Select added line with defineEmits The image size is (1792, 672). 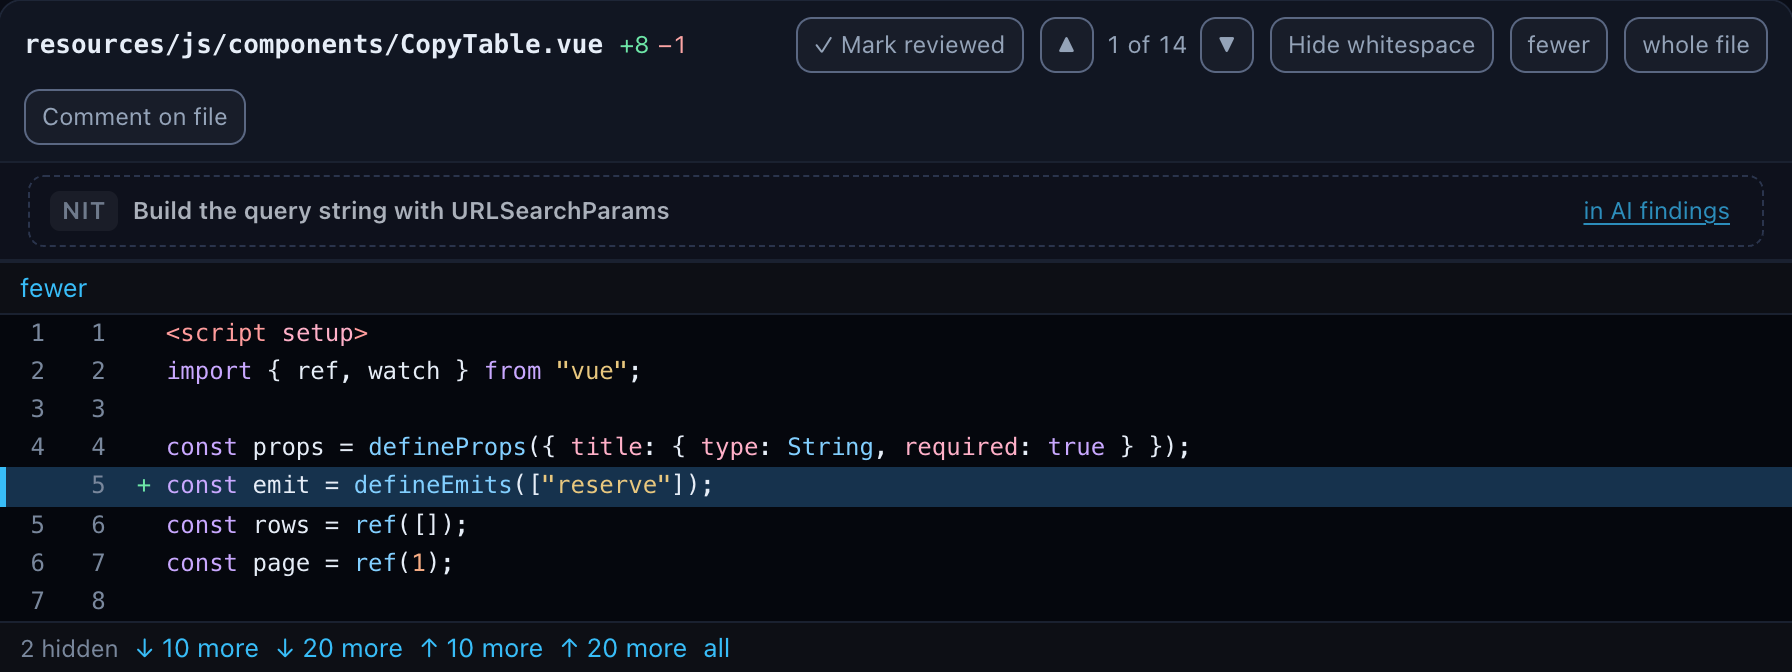click(x=896, y=486)
